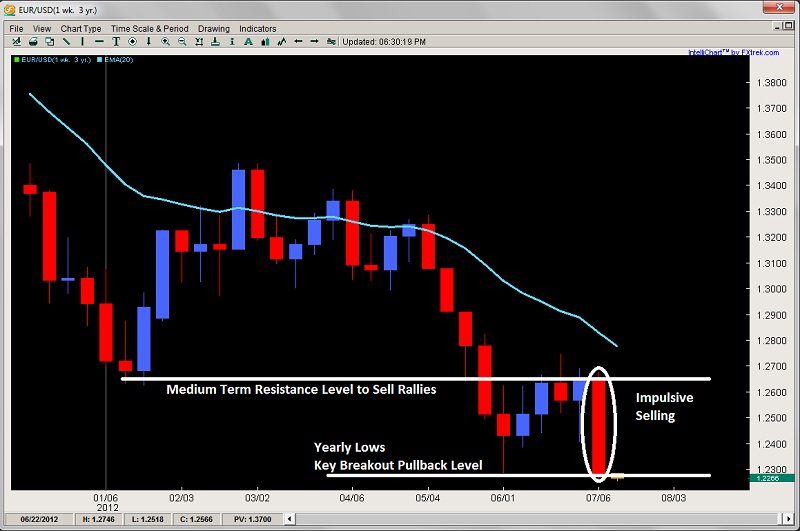The height and width of the screenshot is (531, 800).
Task: Click the 1.3000 price axis label
Action: pos(771,289)
